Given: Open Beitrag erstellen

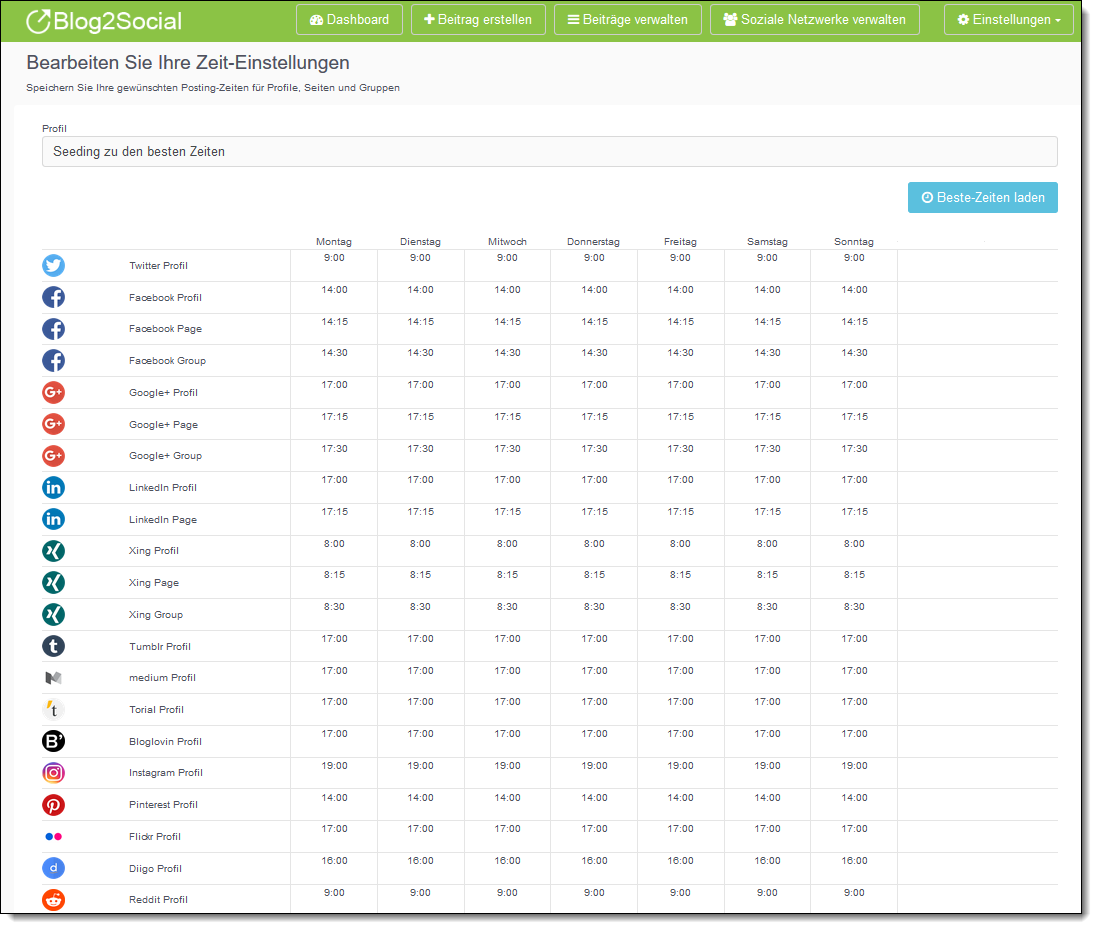Looking at the screenshot, I should [478, 20].
